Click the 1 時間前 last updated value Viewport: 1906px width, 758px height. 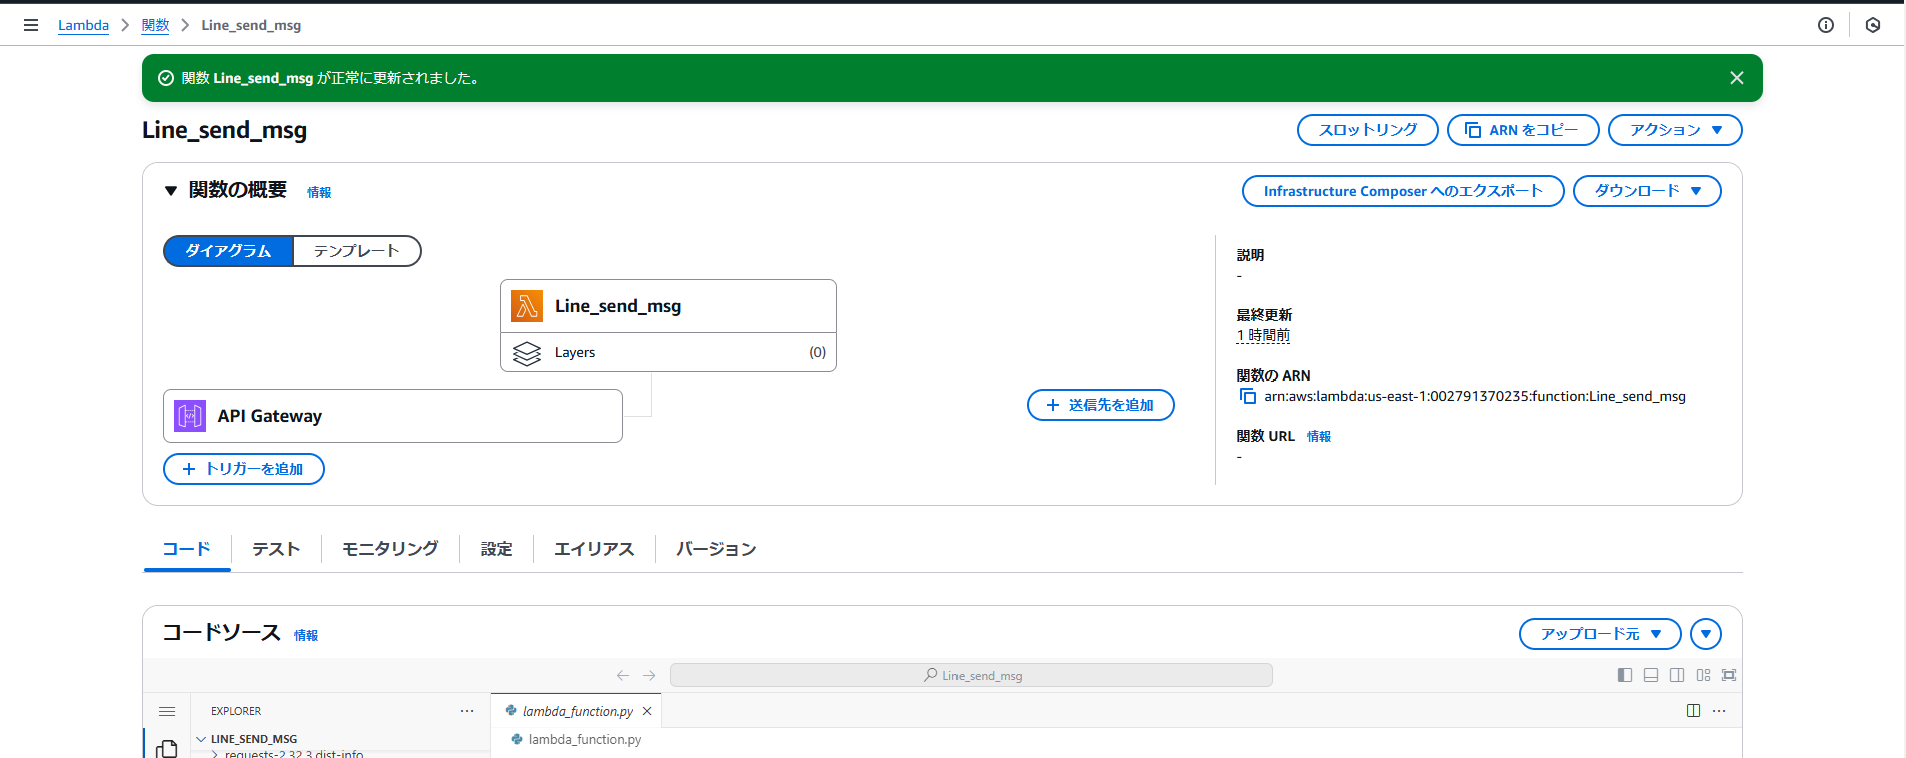(1263, 335)
